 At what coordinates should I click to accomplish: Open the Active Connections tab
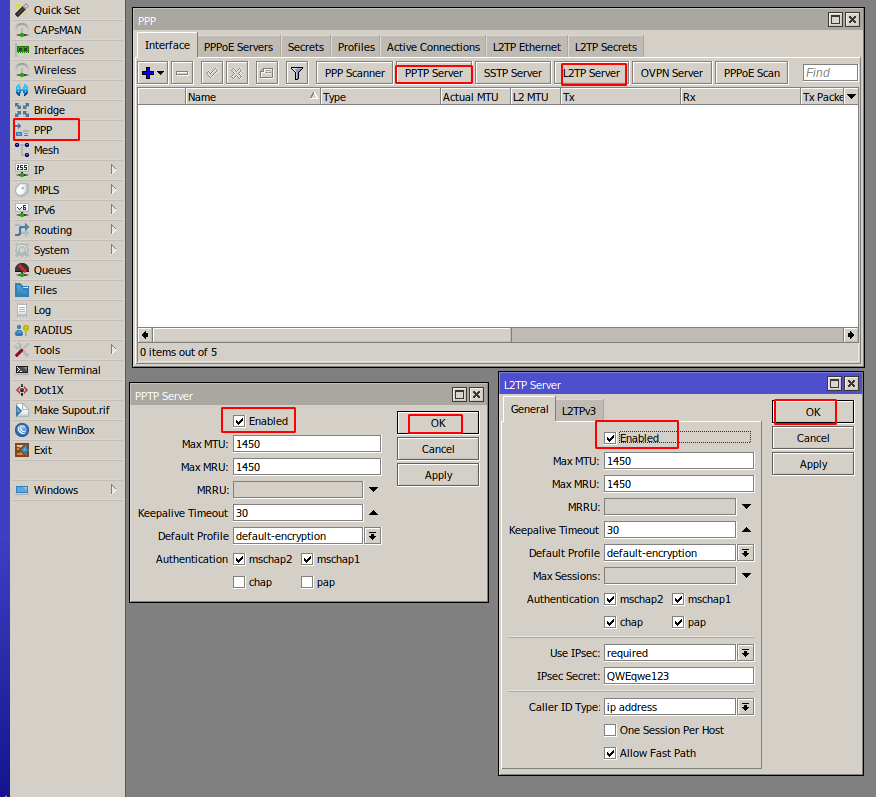tap(432, 46)
